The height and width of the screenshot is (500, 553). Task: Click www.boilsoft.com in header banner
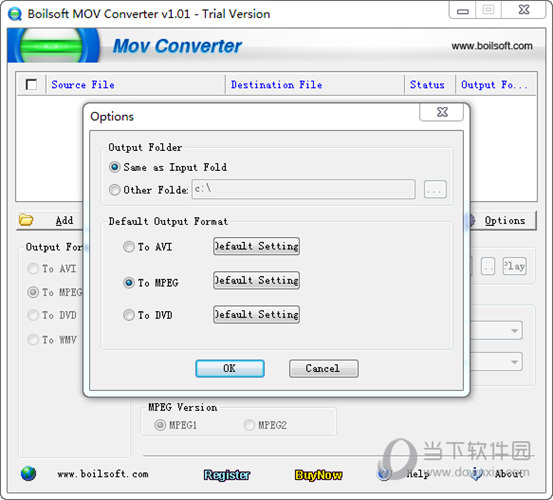click(492, 46)
